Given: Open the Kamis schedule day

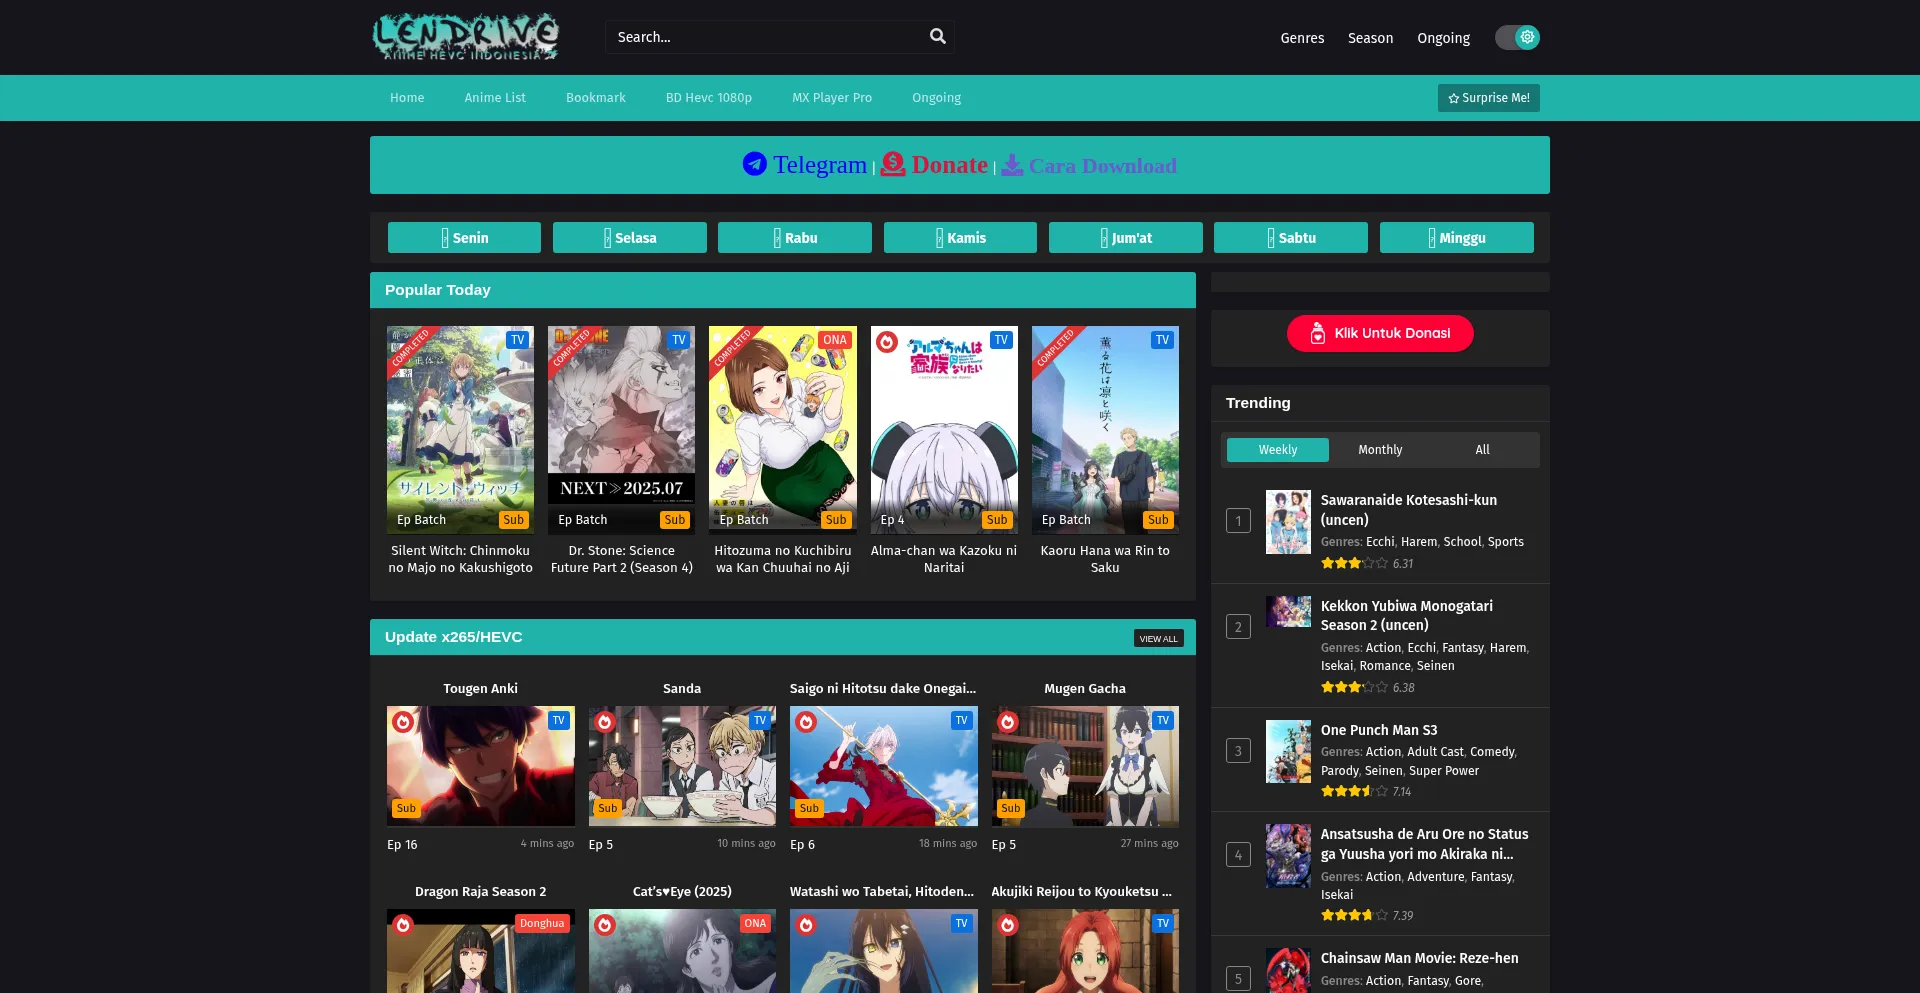Looking at the screenshot, I should click(x=960, y=238).
